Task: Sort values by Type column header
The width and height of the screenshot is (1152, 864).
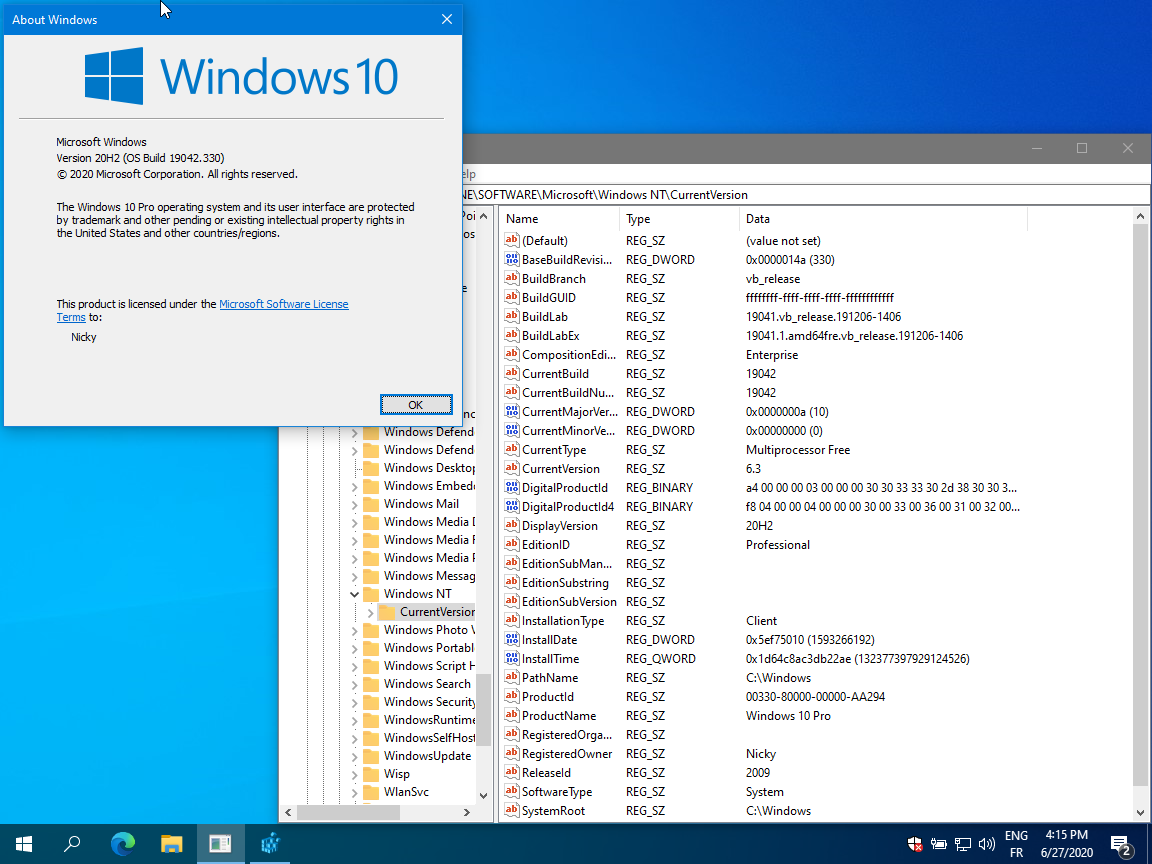Action: click(680, 219)
